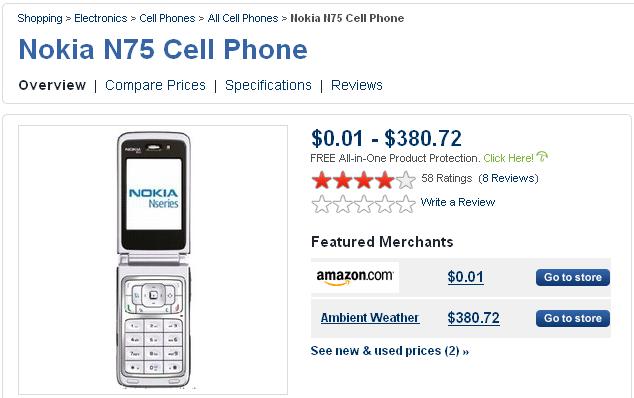Open the Reviews tab
Image resolution: width=634 pixels, height=398 pixels.
(357, 85)
